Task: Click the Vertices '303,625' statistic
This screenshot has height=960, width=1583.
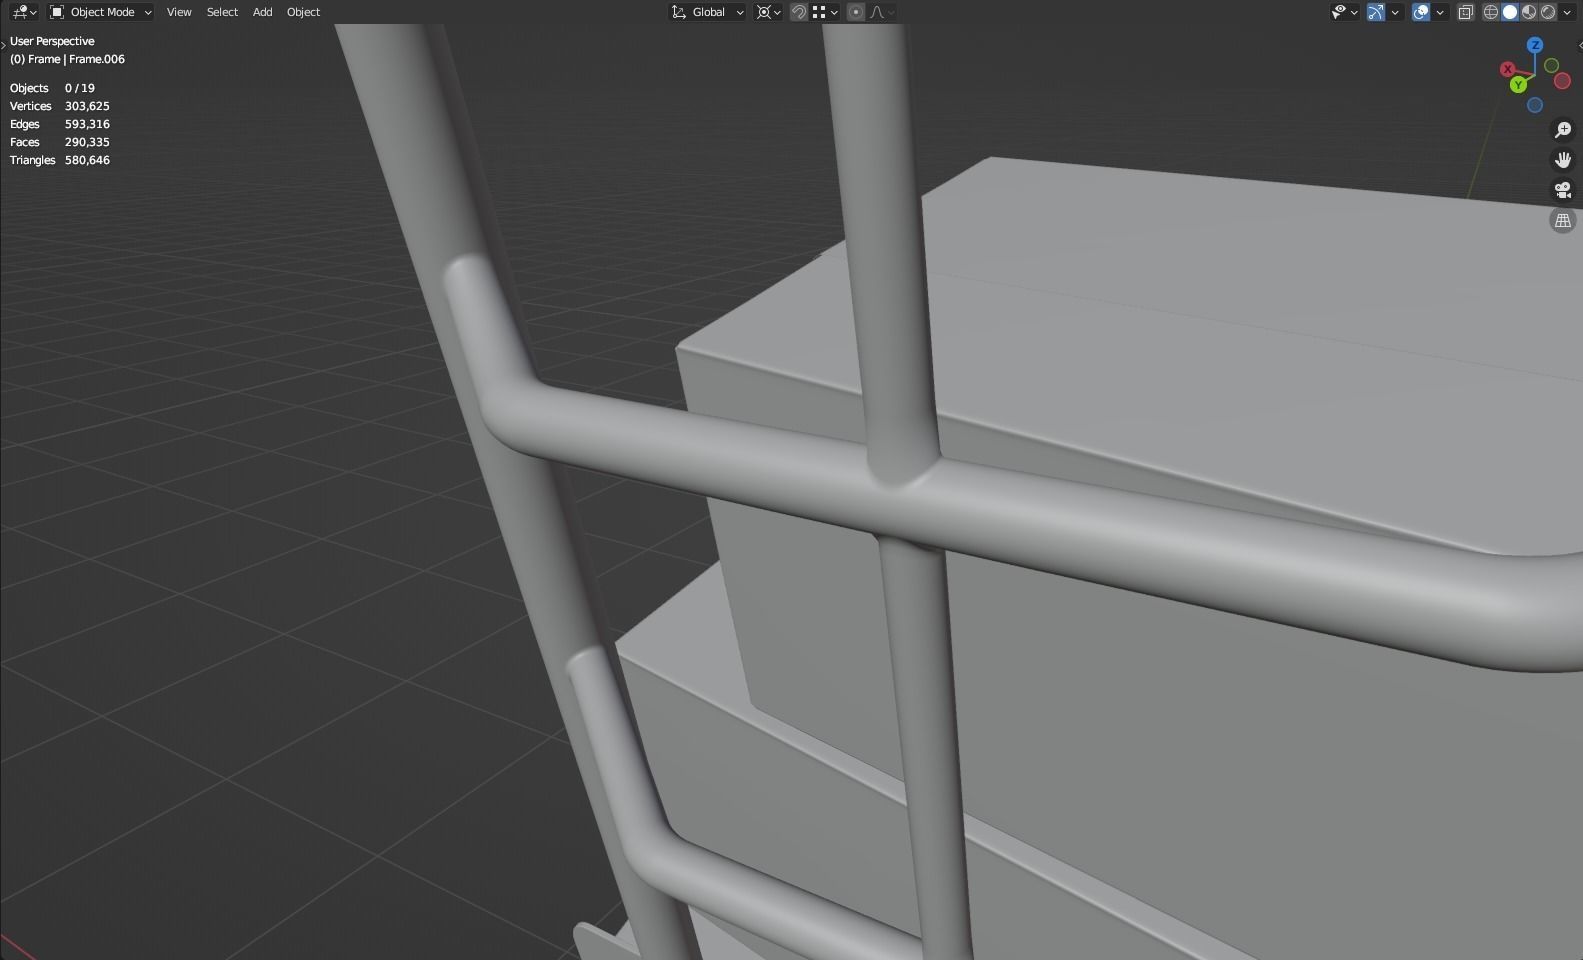Action: click(x=87, y=106)
